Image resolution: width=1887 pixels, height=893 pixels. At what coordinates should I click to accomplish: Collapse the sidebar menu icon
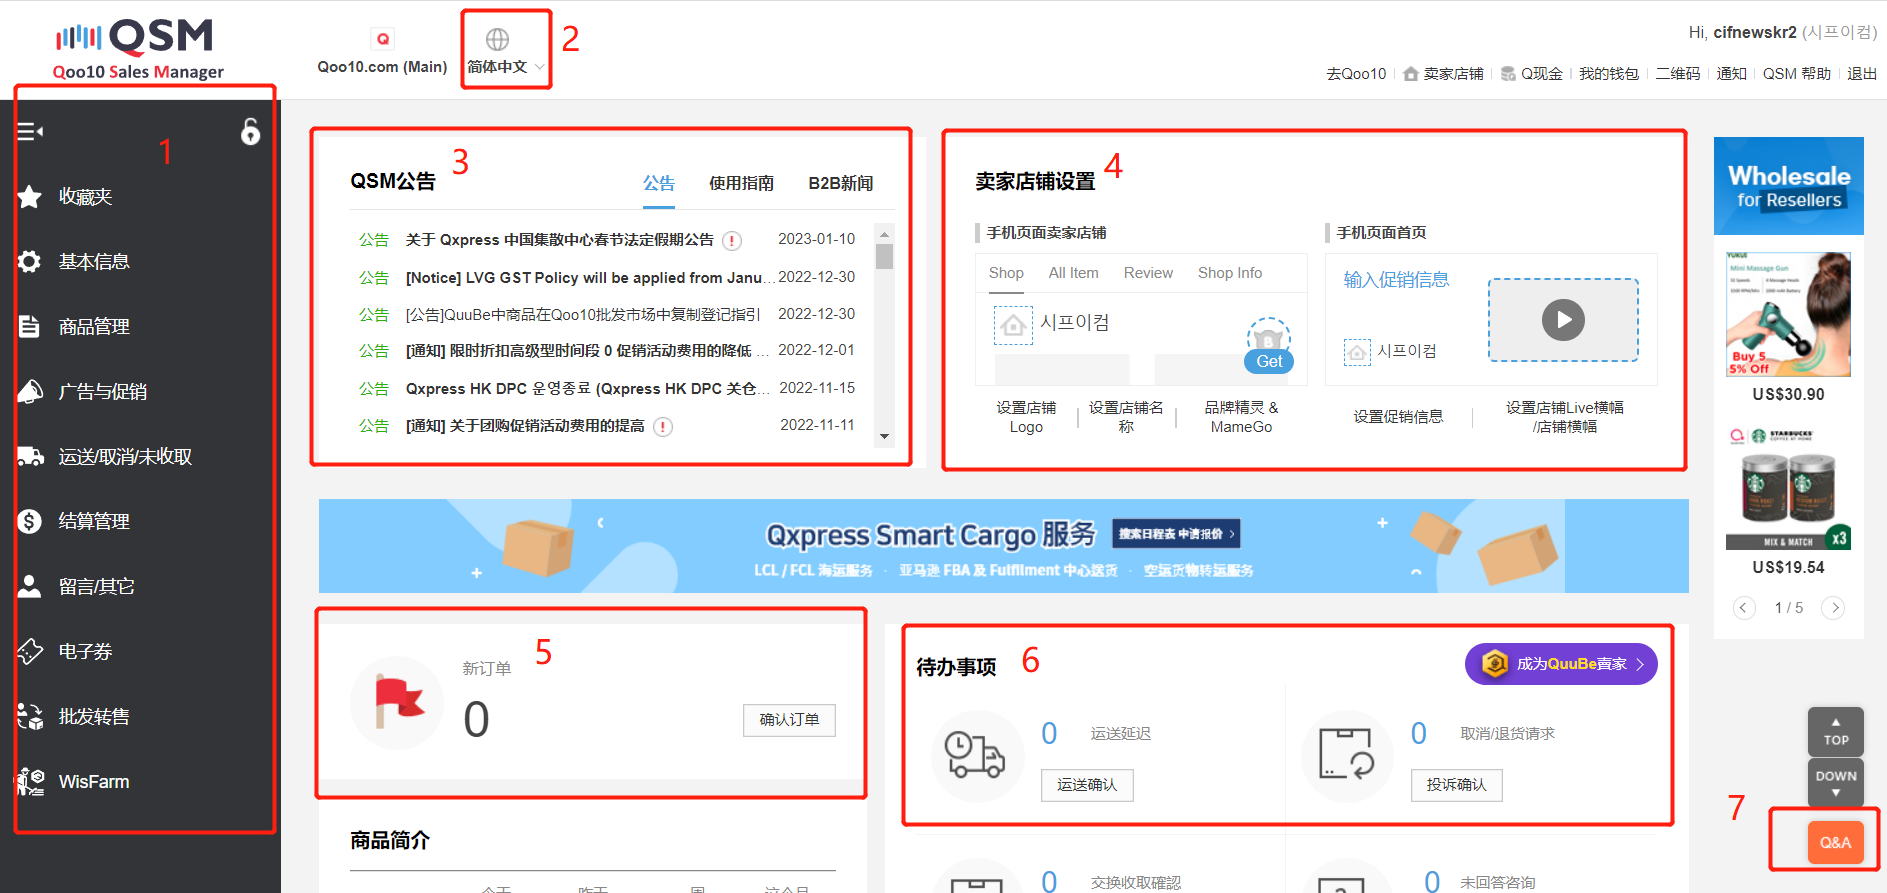click(x=30, y=131)
